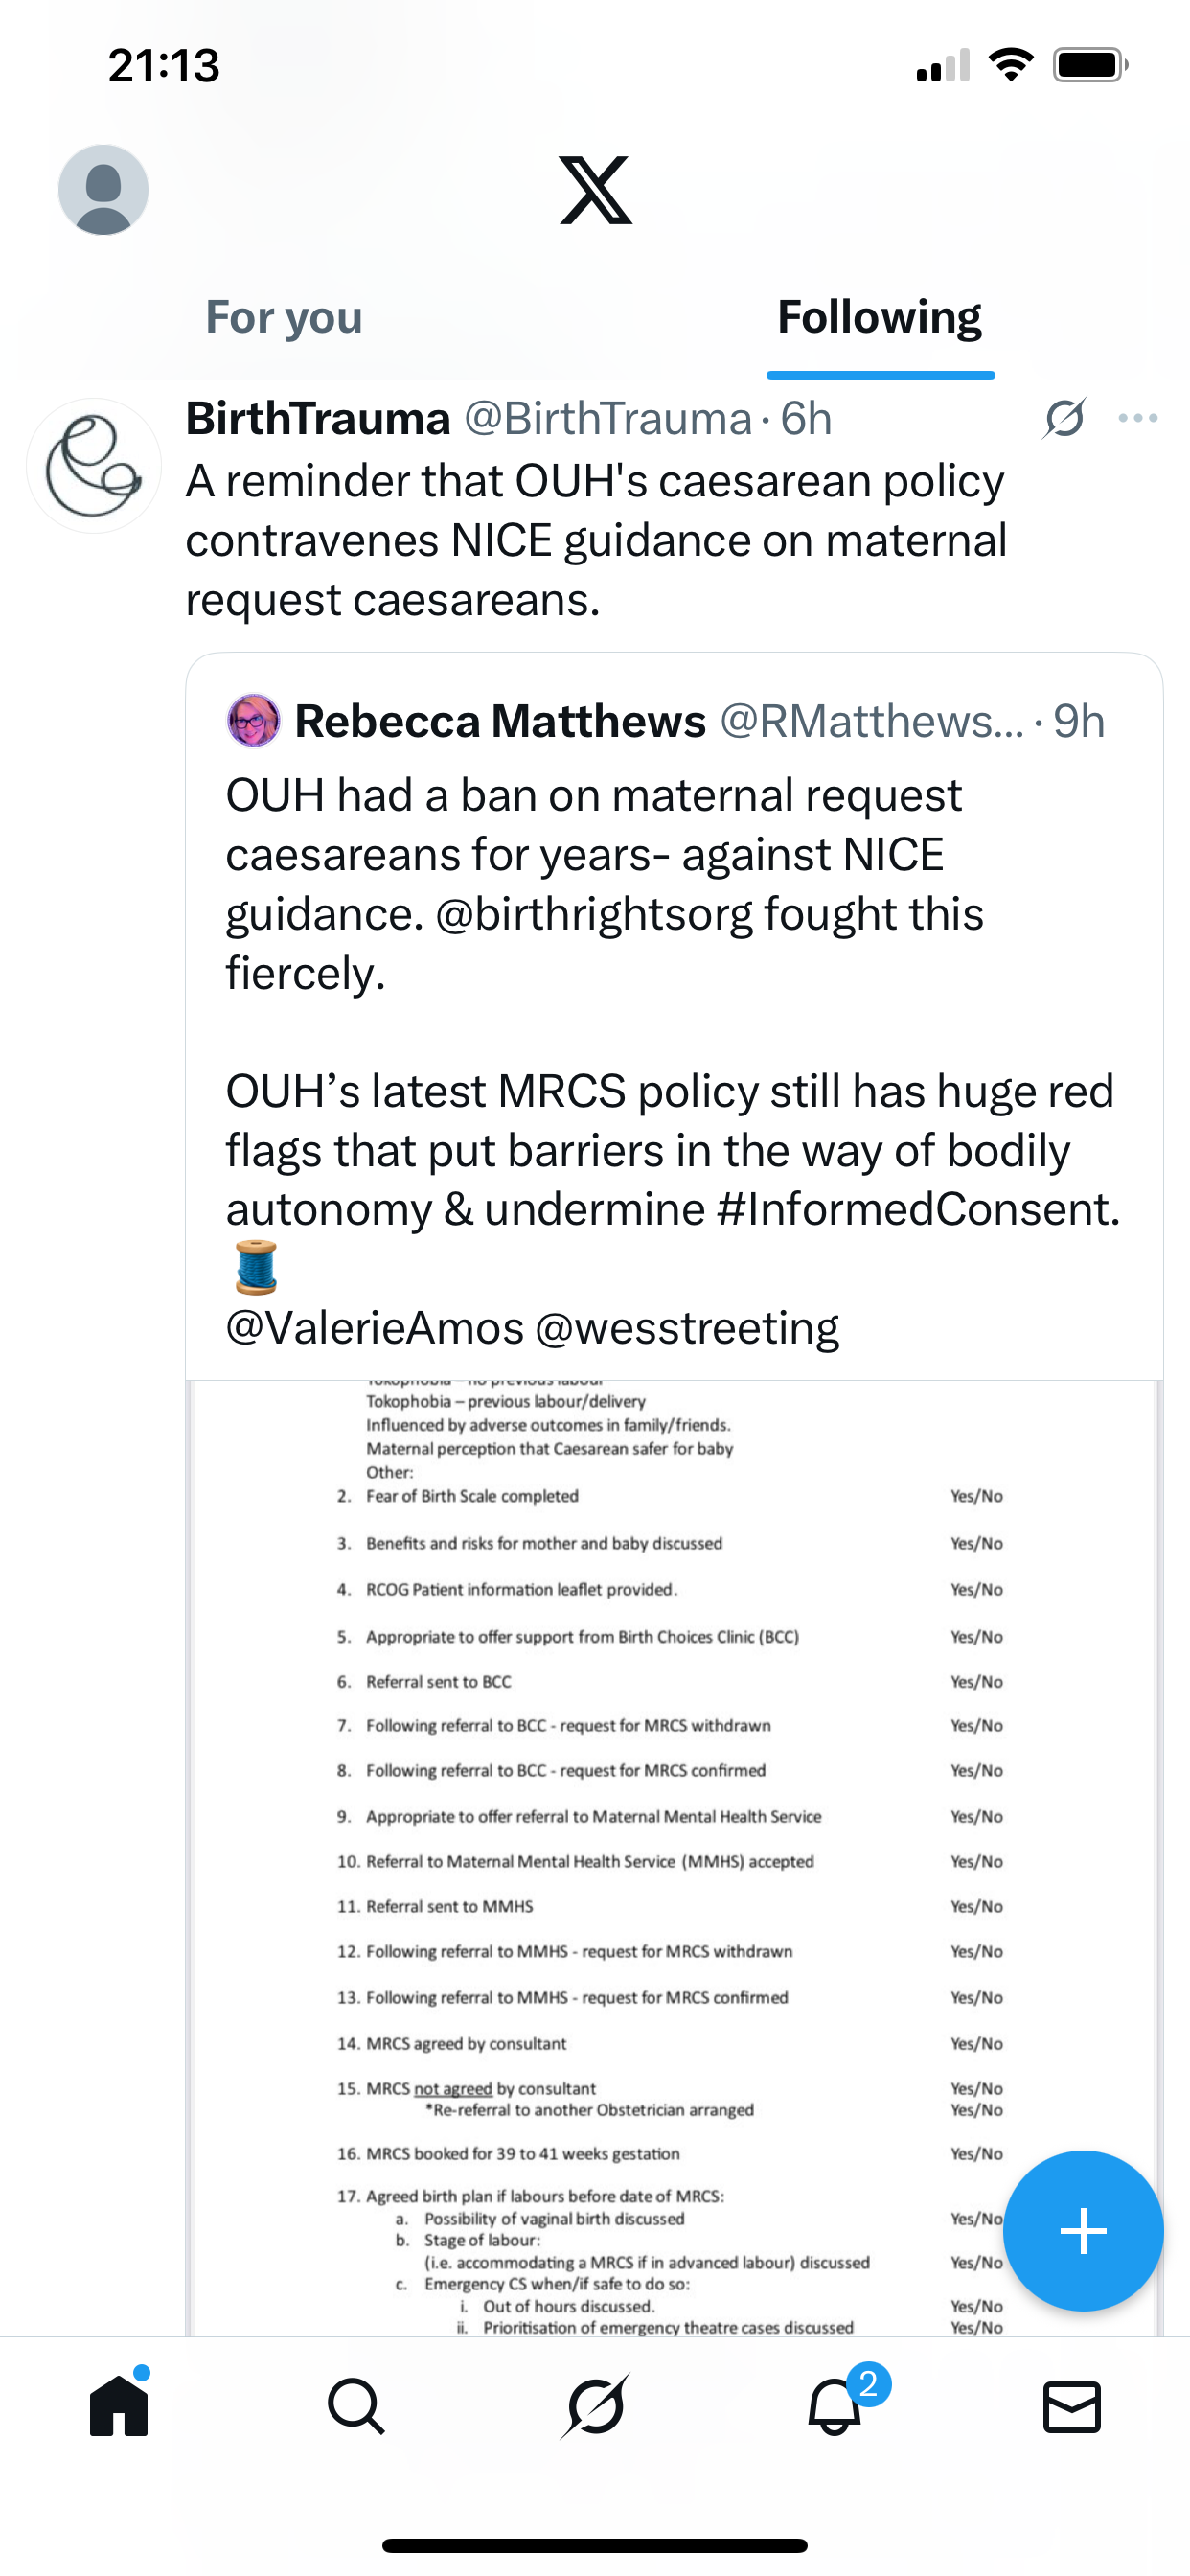Open the #InformedConsent hashtag
The image size is (1190, 2576).
[918, 1209]
